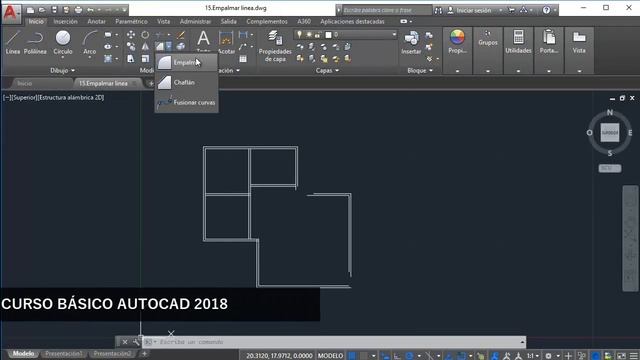Open Propiedades de capa
Screen dimensions: 640x360
tap(275, 46)
